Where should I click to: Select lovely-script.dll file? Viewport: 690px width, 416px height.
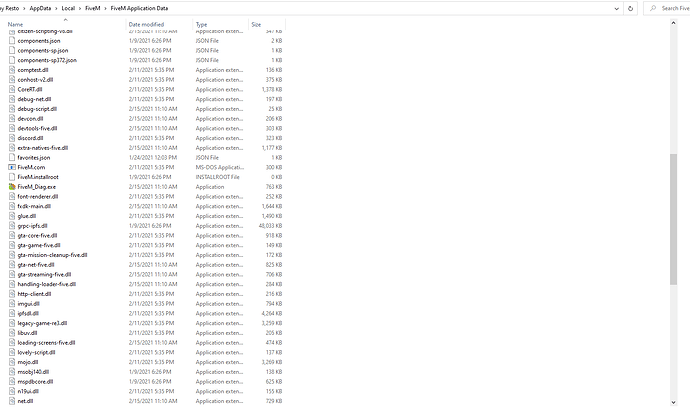click(x=37, y=353)
